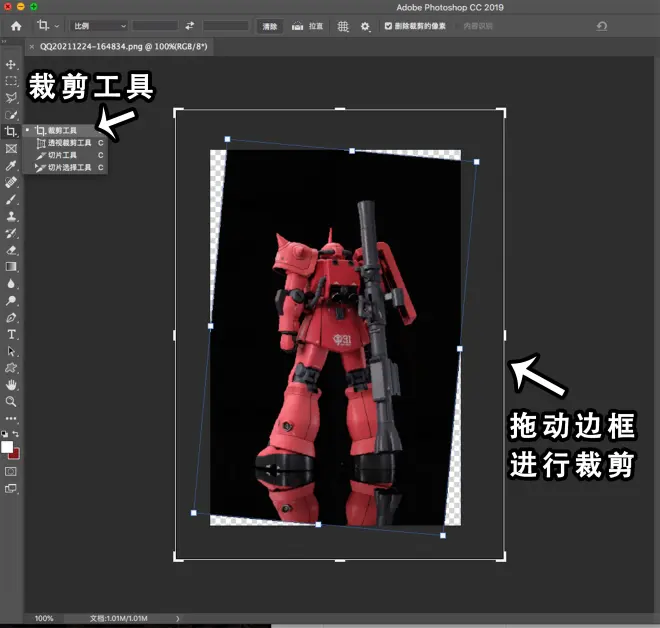Viewport: 660px width, 628px height.
Task: Click the 文档:1.01M/1.01M status info
Action: (119, 618)
